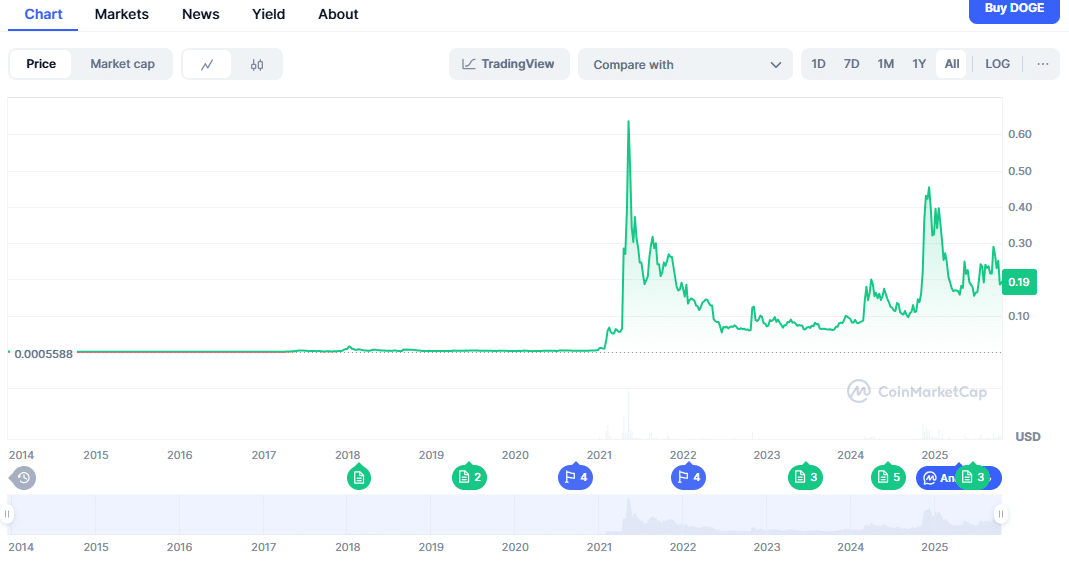Go to the Yield tab
Viewport: 1069px width, 579px height.
click(x=268, y=14)
